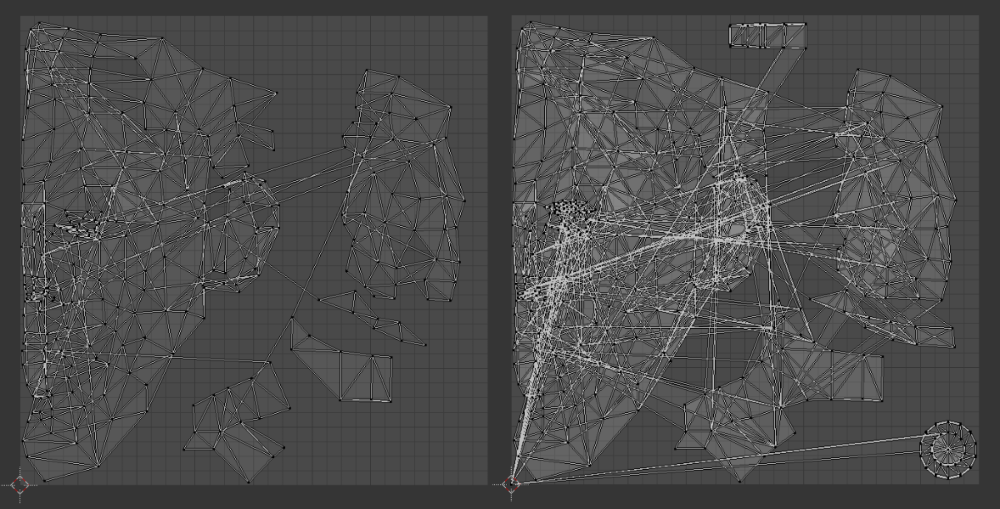Screen dimensions: 1000x509
Task: Select the bottom triangulated island in left view
Action: click(232, 425)
